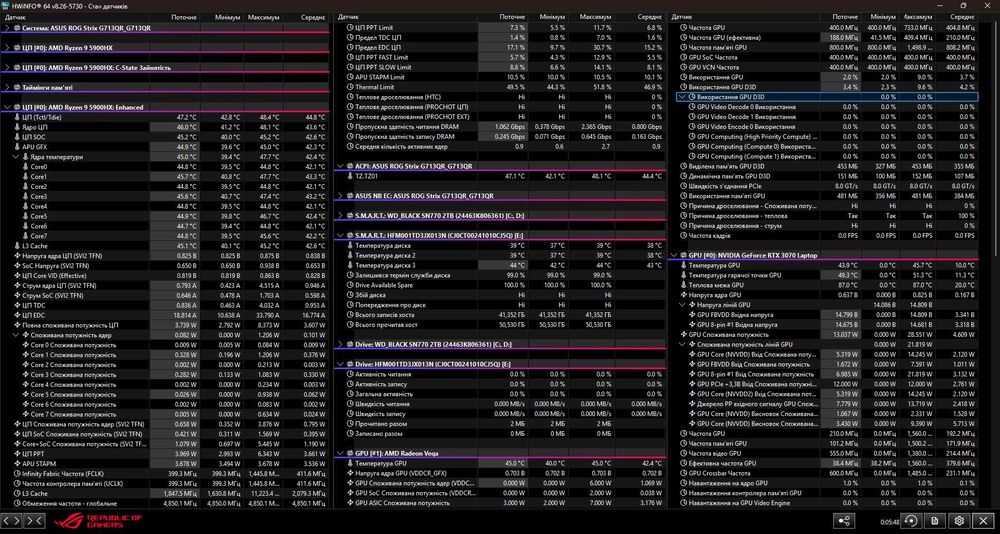
Task: Click chip icon beside Система: ASUS ROG Strix
Action: click(17, 28)
